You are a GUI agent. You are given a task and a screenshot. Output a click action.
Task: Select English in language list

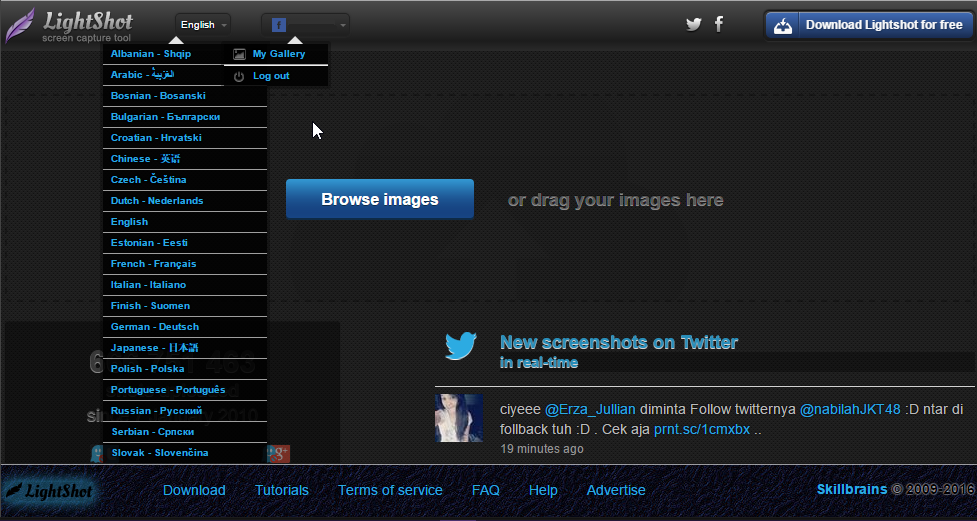click(x=185, y=222)
